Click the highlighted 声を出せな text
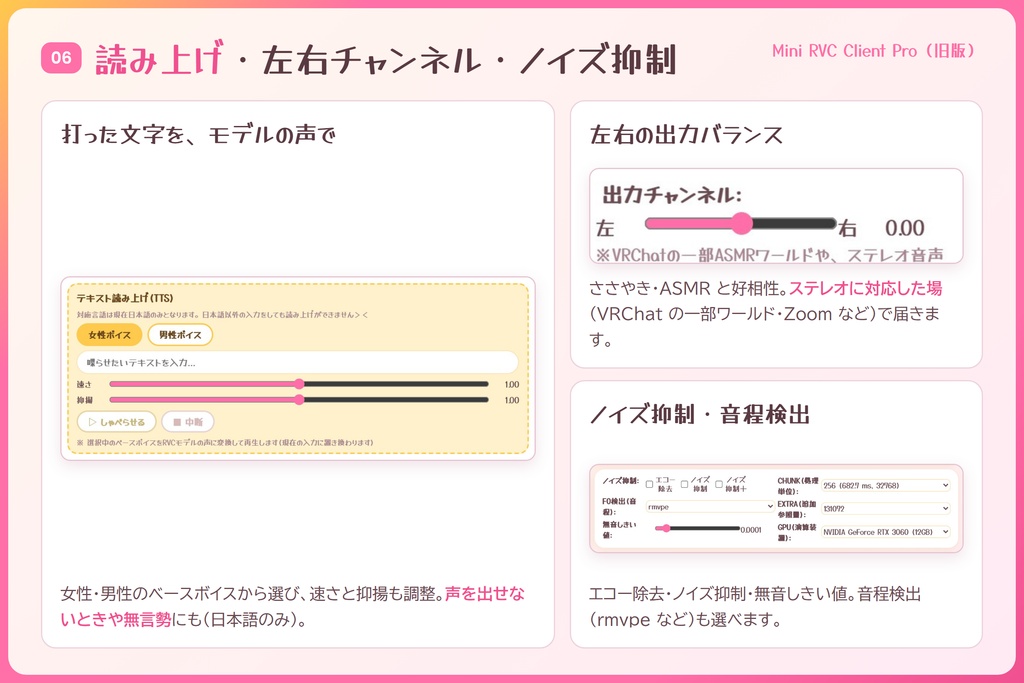This screenshot has width=1024, height=683. pyautogui.click(x=485, y=594)
